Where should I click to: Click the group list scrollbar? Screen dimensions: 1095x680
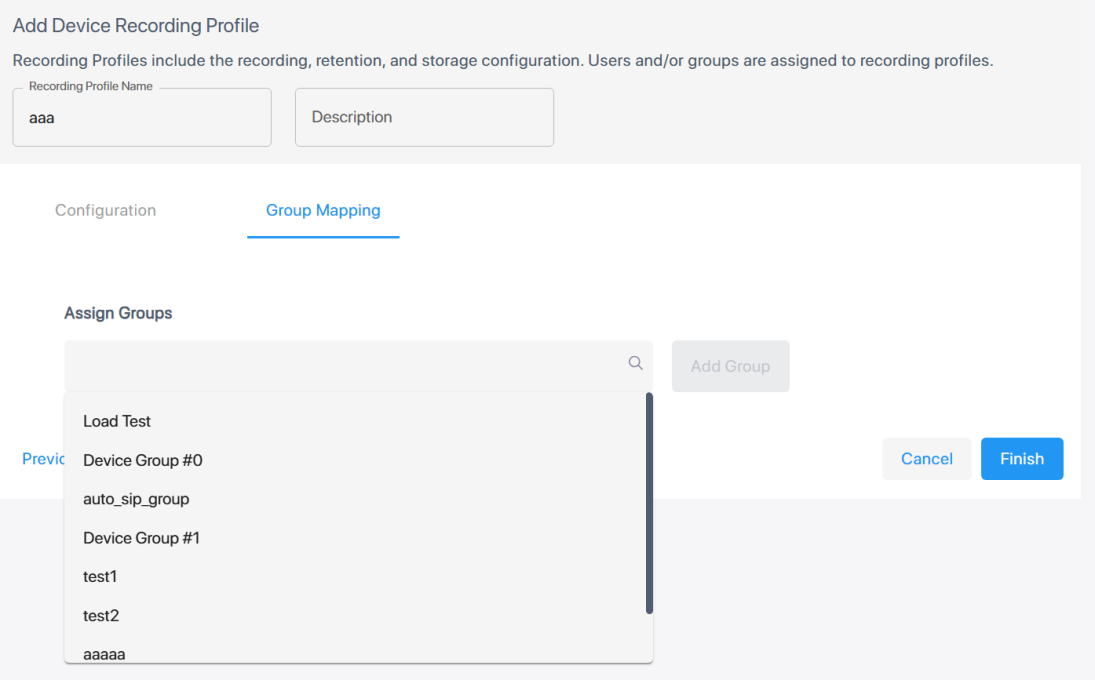coord(649,502)
